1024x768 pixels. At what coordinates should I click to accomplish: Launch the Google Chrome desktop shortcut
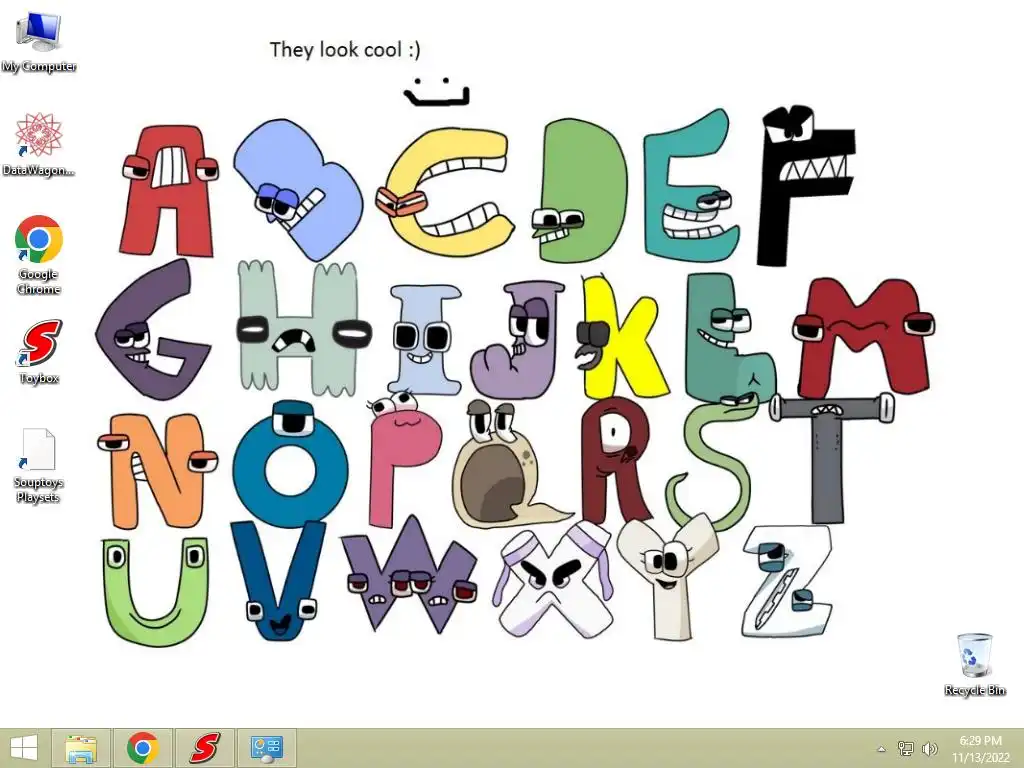click(39, 255)
